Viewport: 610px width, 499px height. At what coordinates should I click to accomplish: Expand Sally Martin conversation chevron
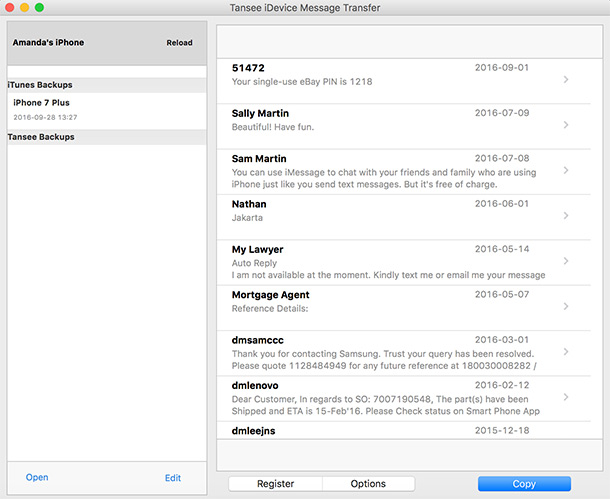coord(566,125)
